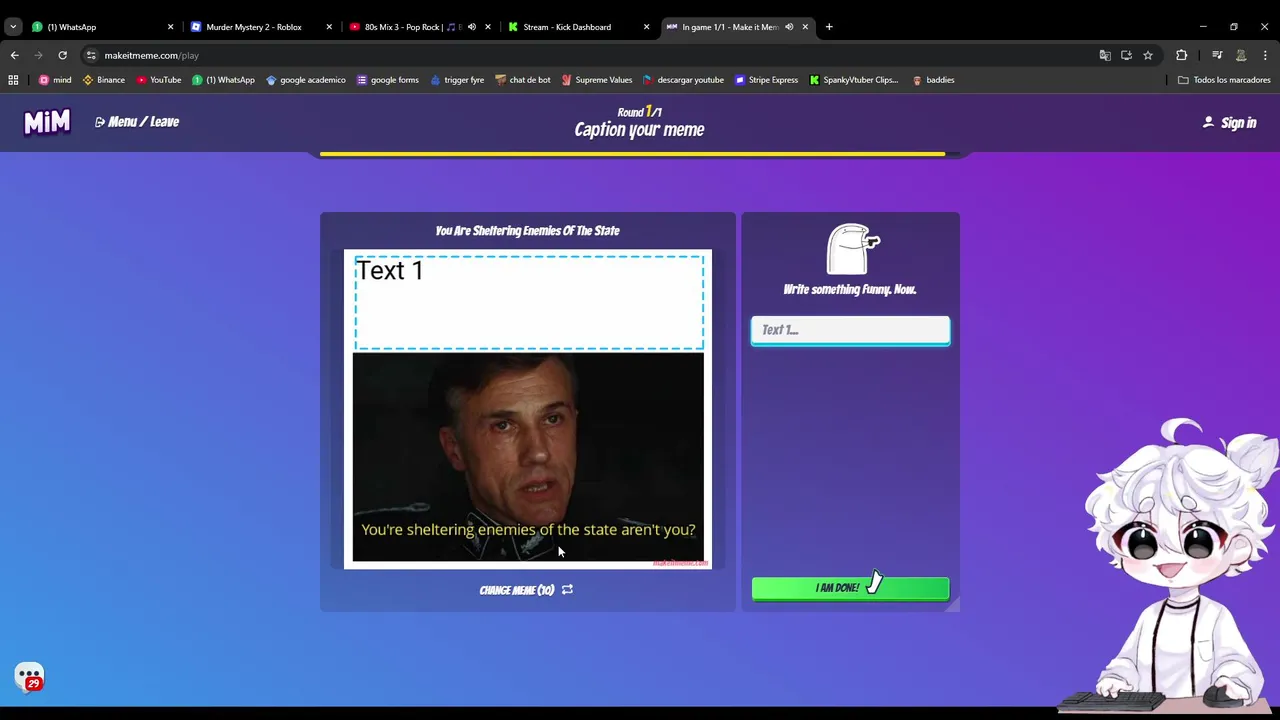Click Change Meme (10) button

(x=526, y=590)
